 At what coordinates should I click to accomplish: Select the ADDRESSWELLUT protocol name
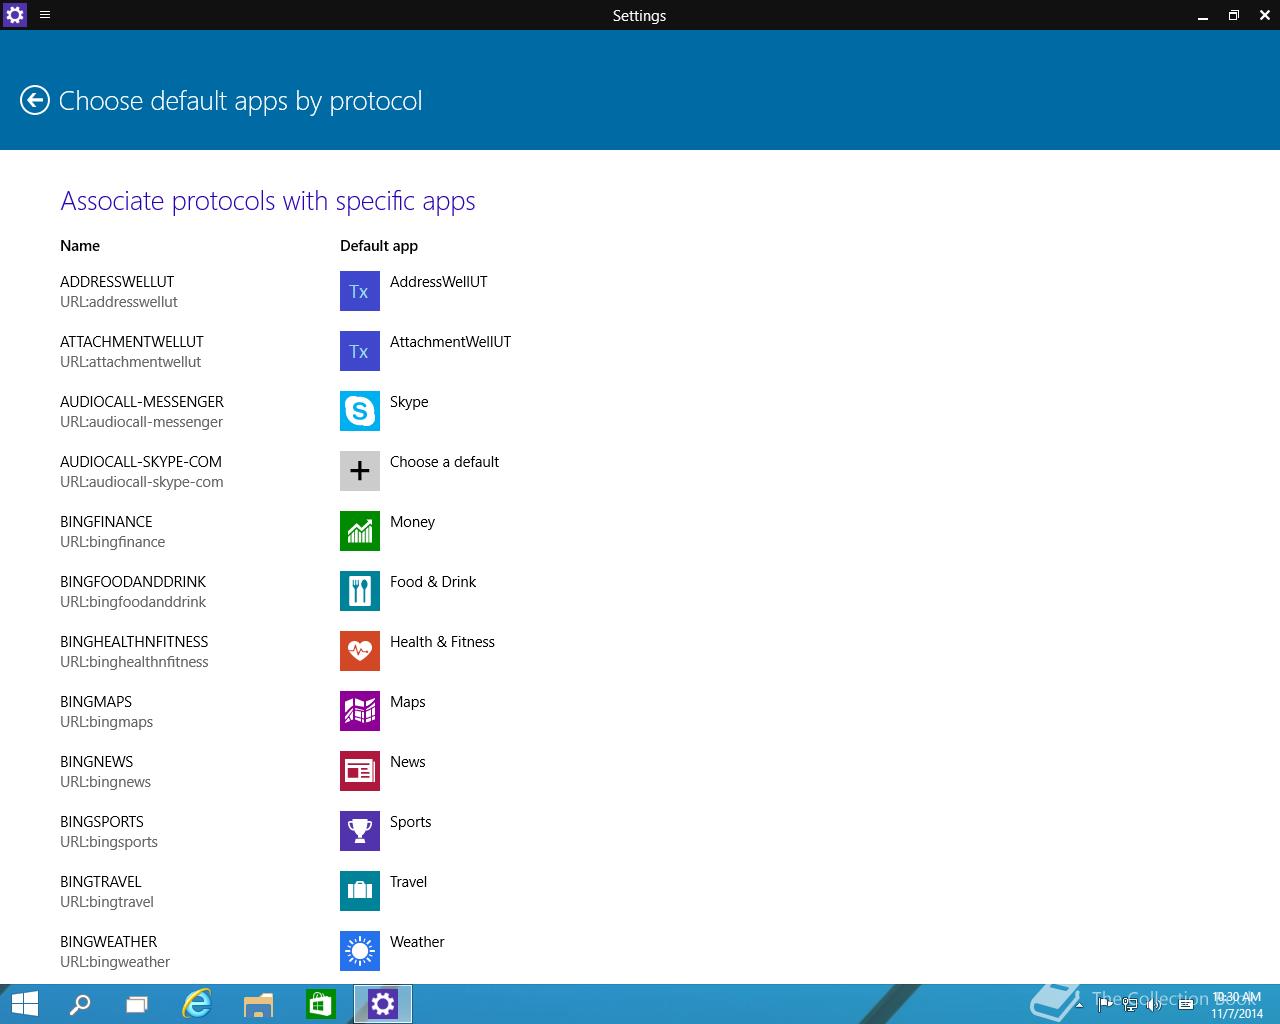[x=117, y=282]
